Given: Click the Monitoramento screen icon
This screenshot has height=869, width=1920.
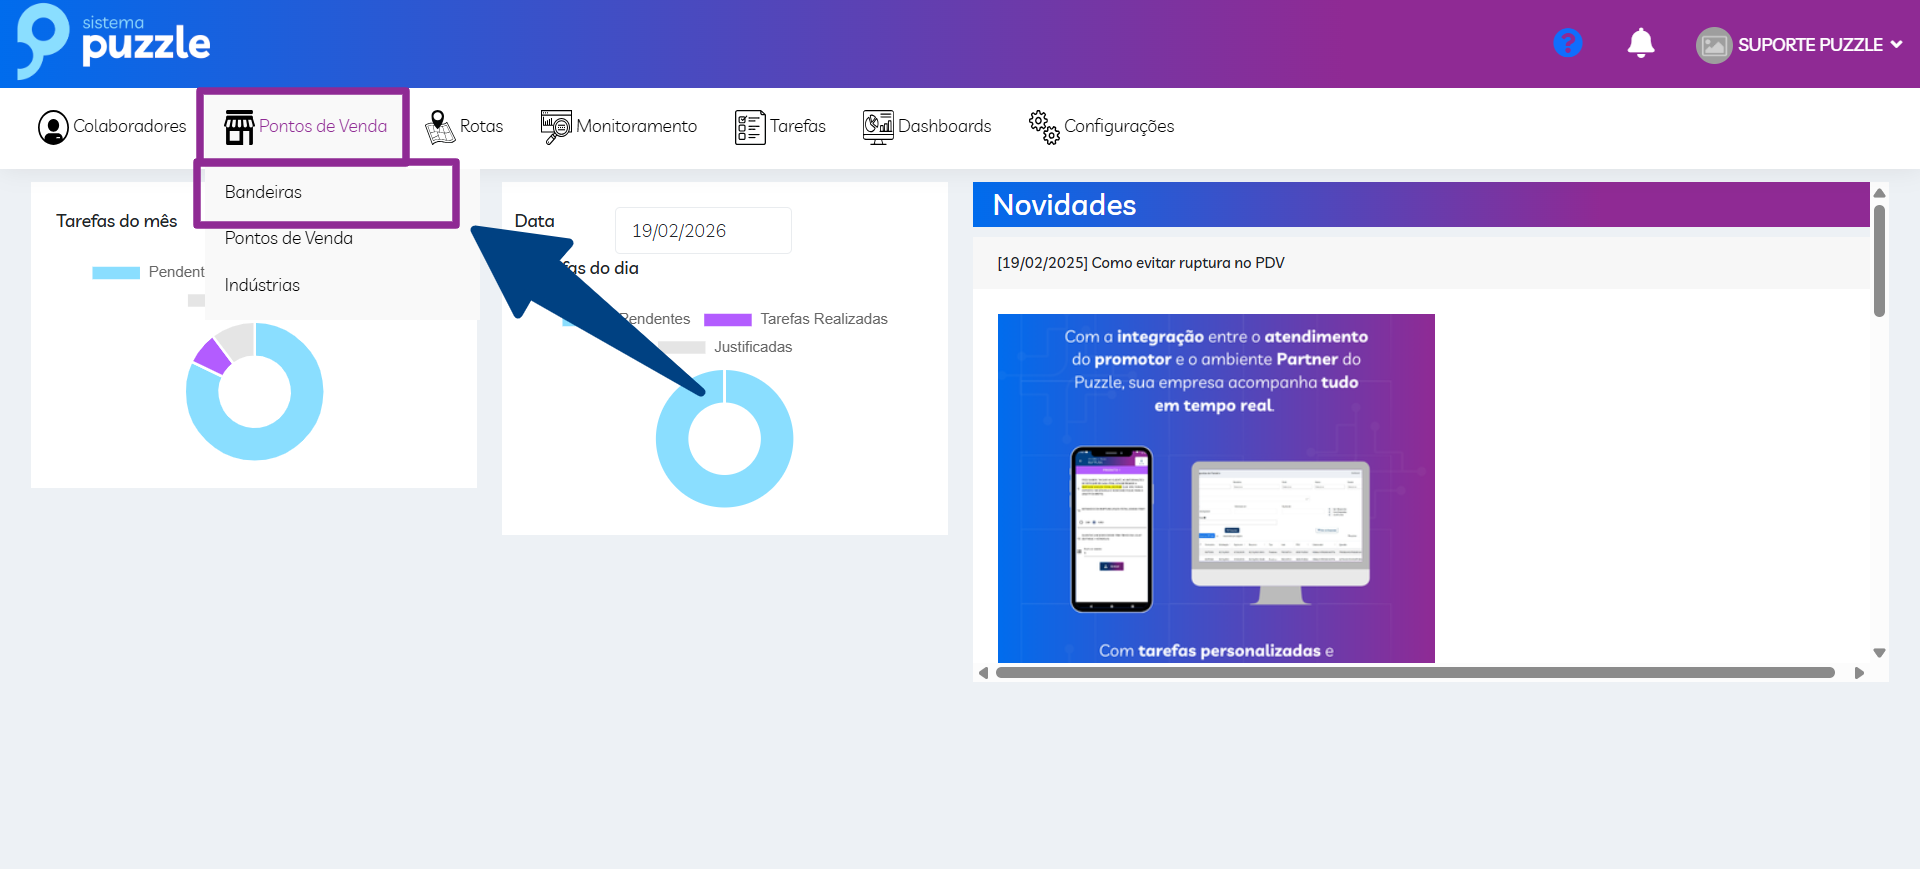Looking at the screenshot, I should tap(556, 127).
